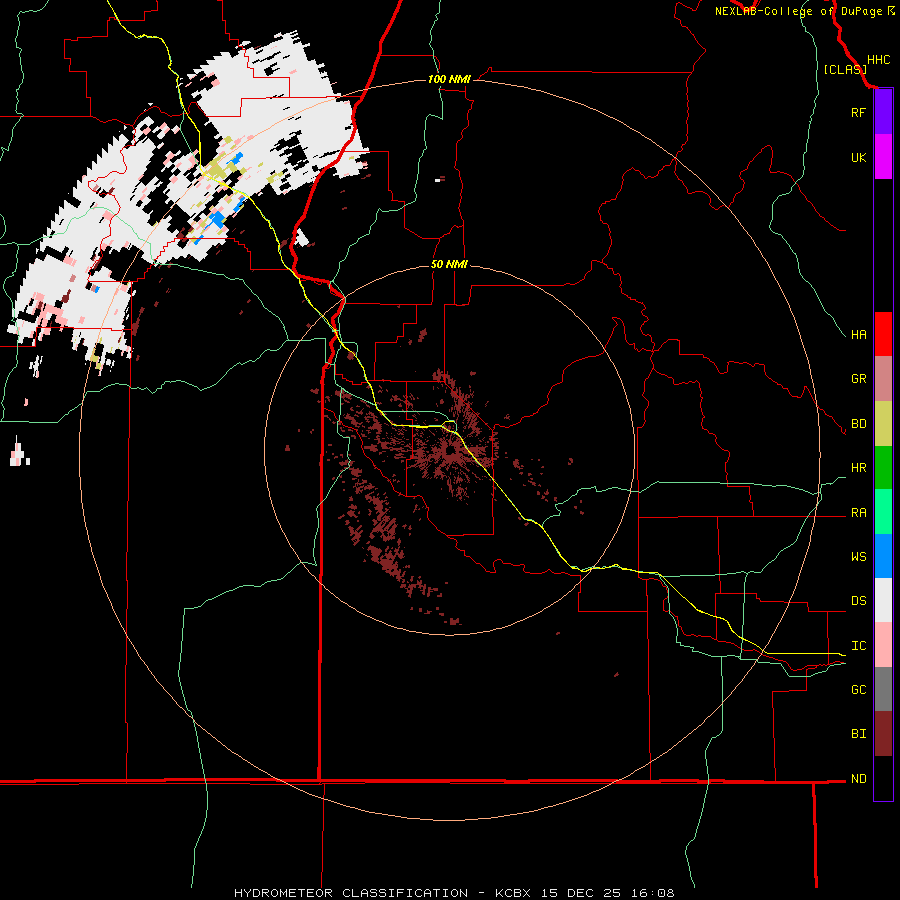The image size is (900, 900).
Task: Click the 100 NMI range ring label
Action: click(x=449, y=79)
